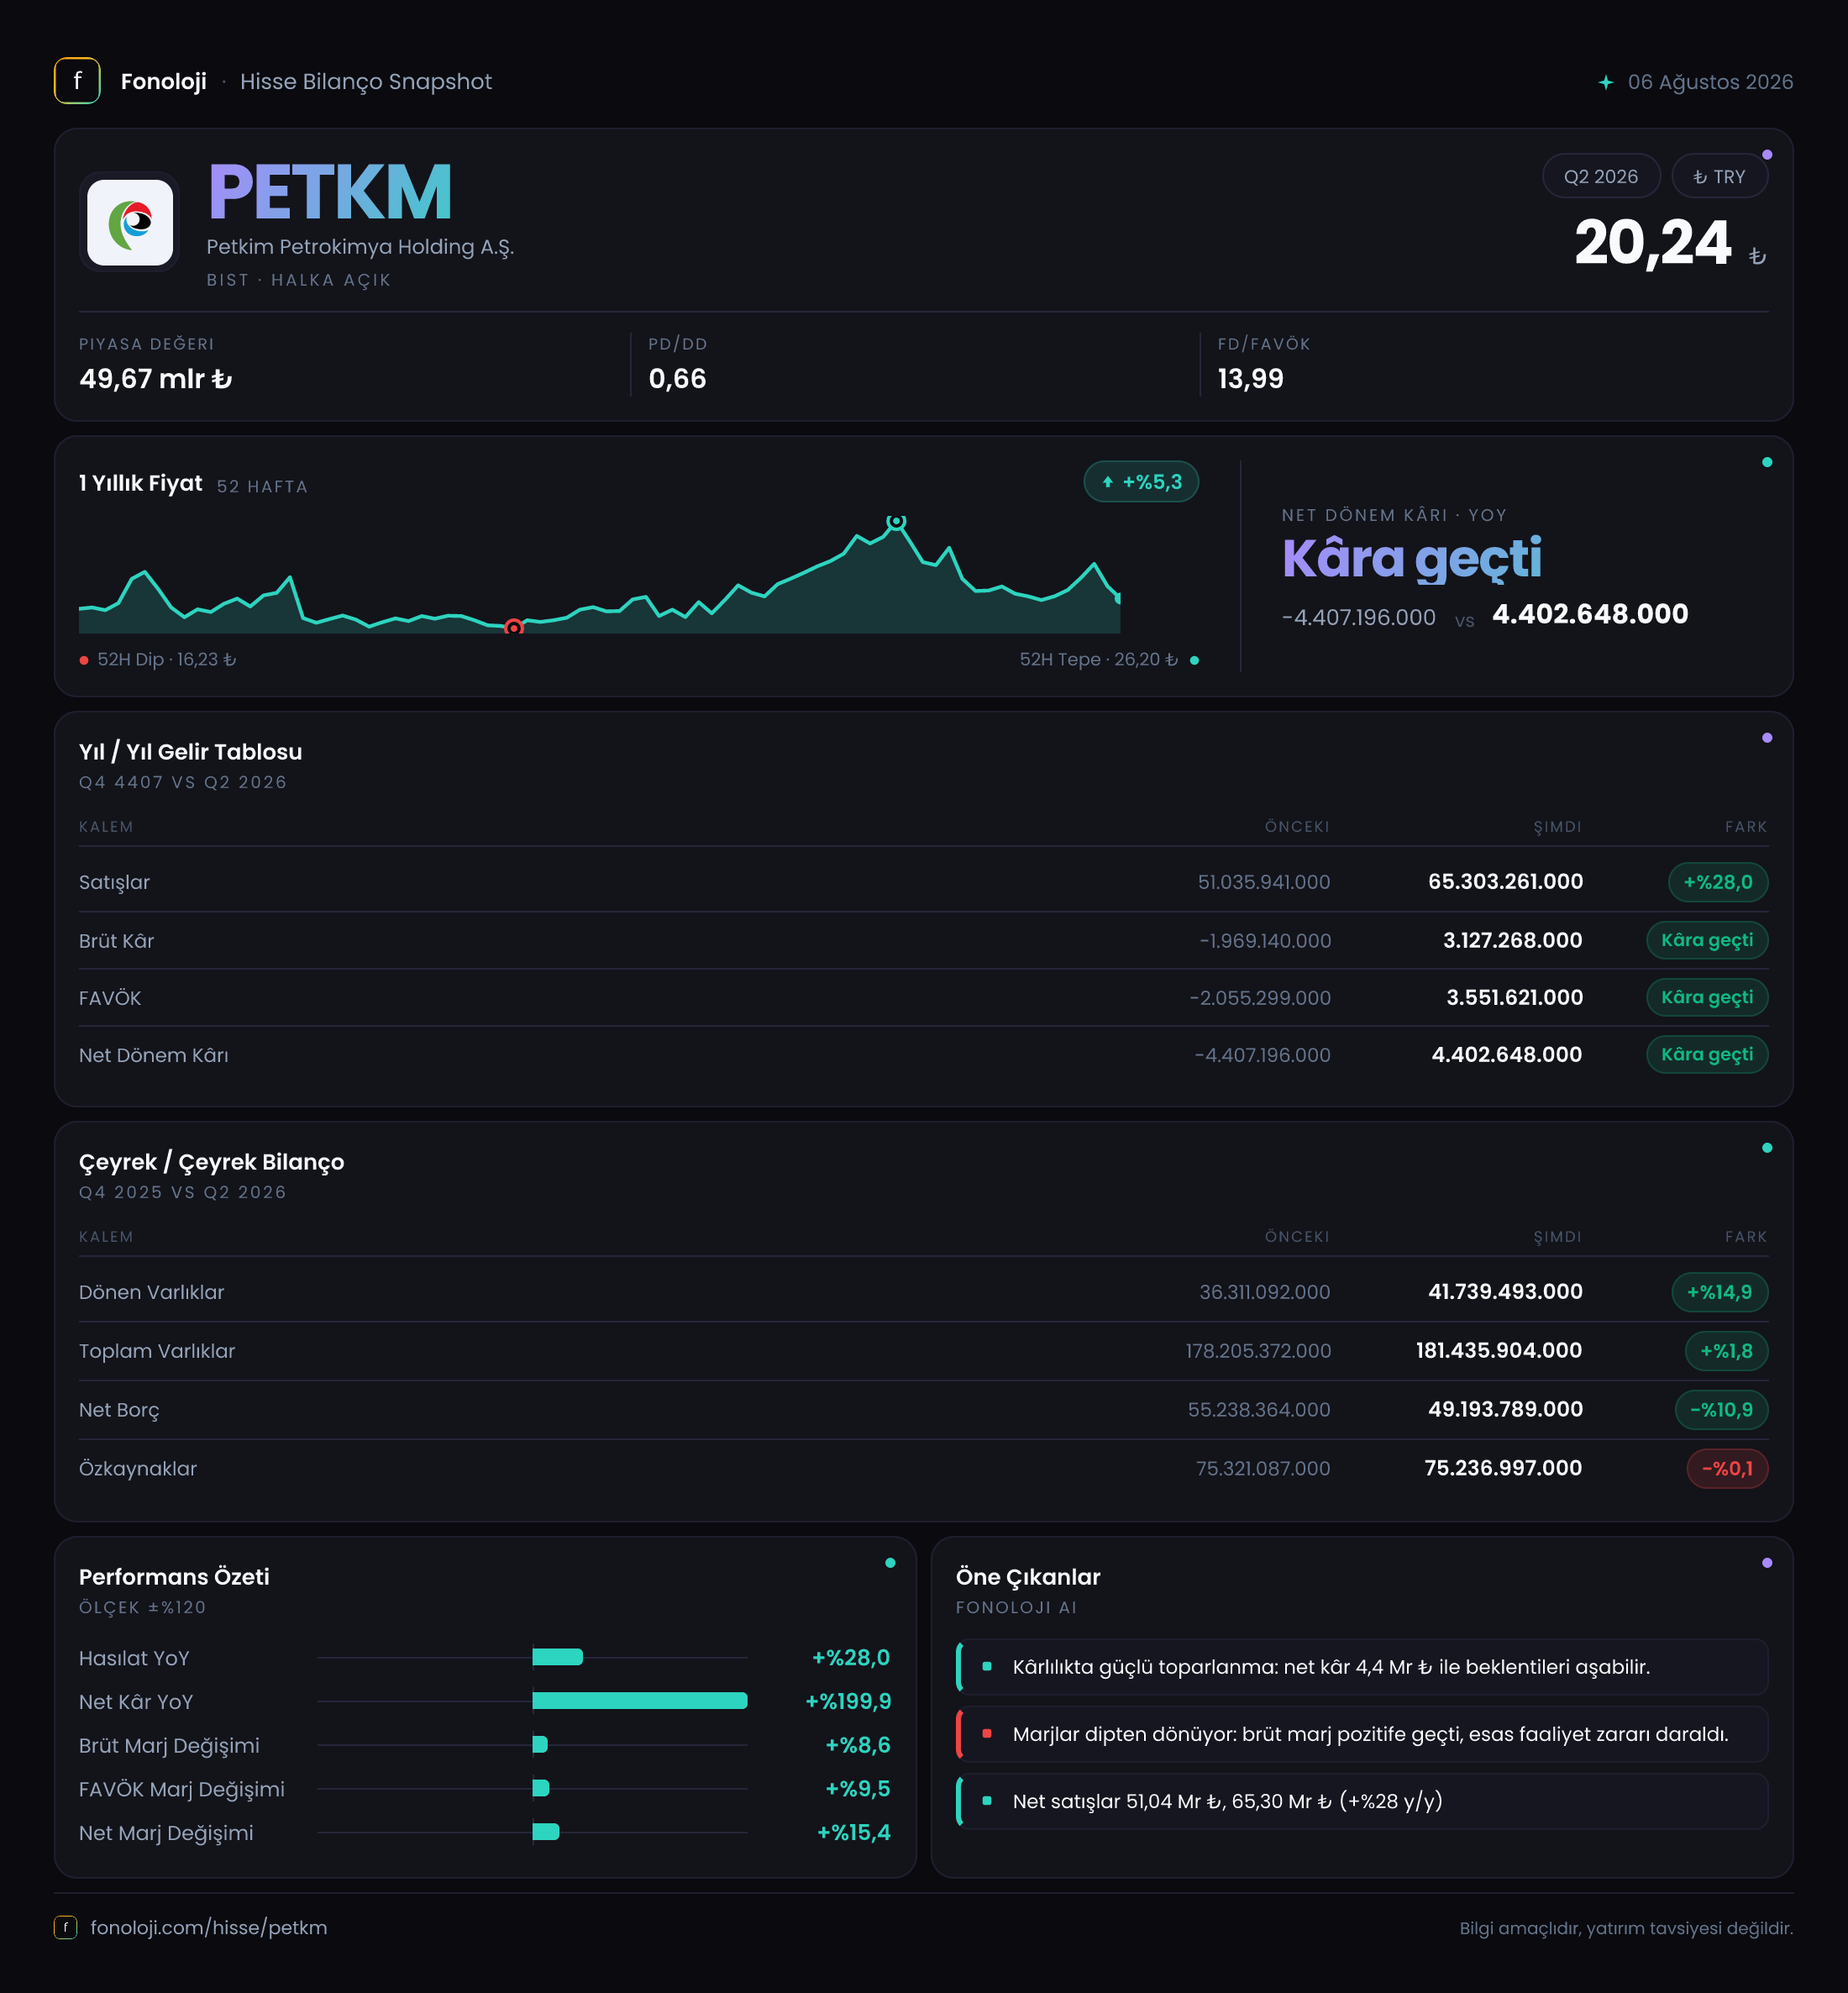Screen dimensions: 1848x1993
Task: Click the highlight about Kârlılıkta güçlü toparlanma
Action: [x=1361, y=1667]
